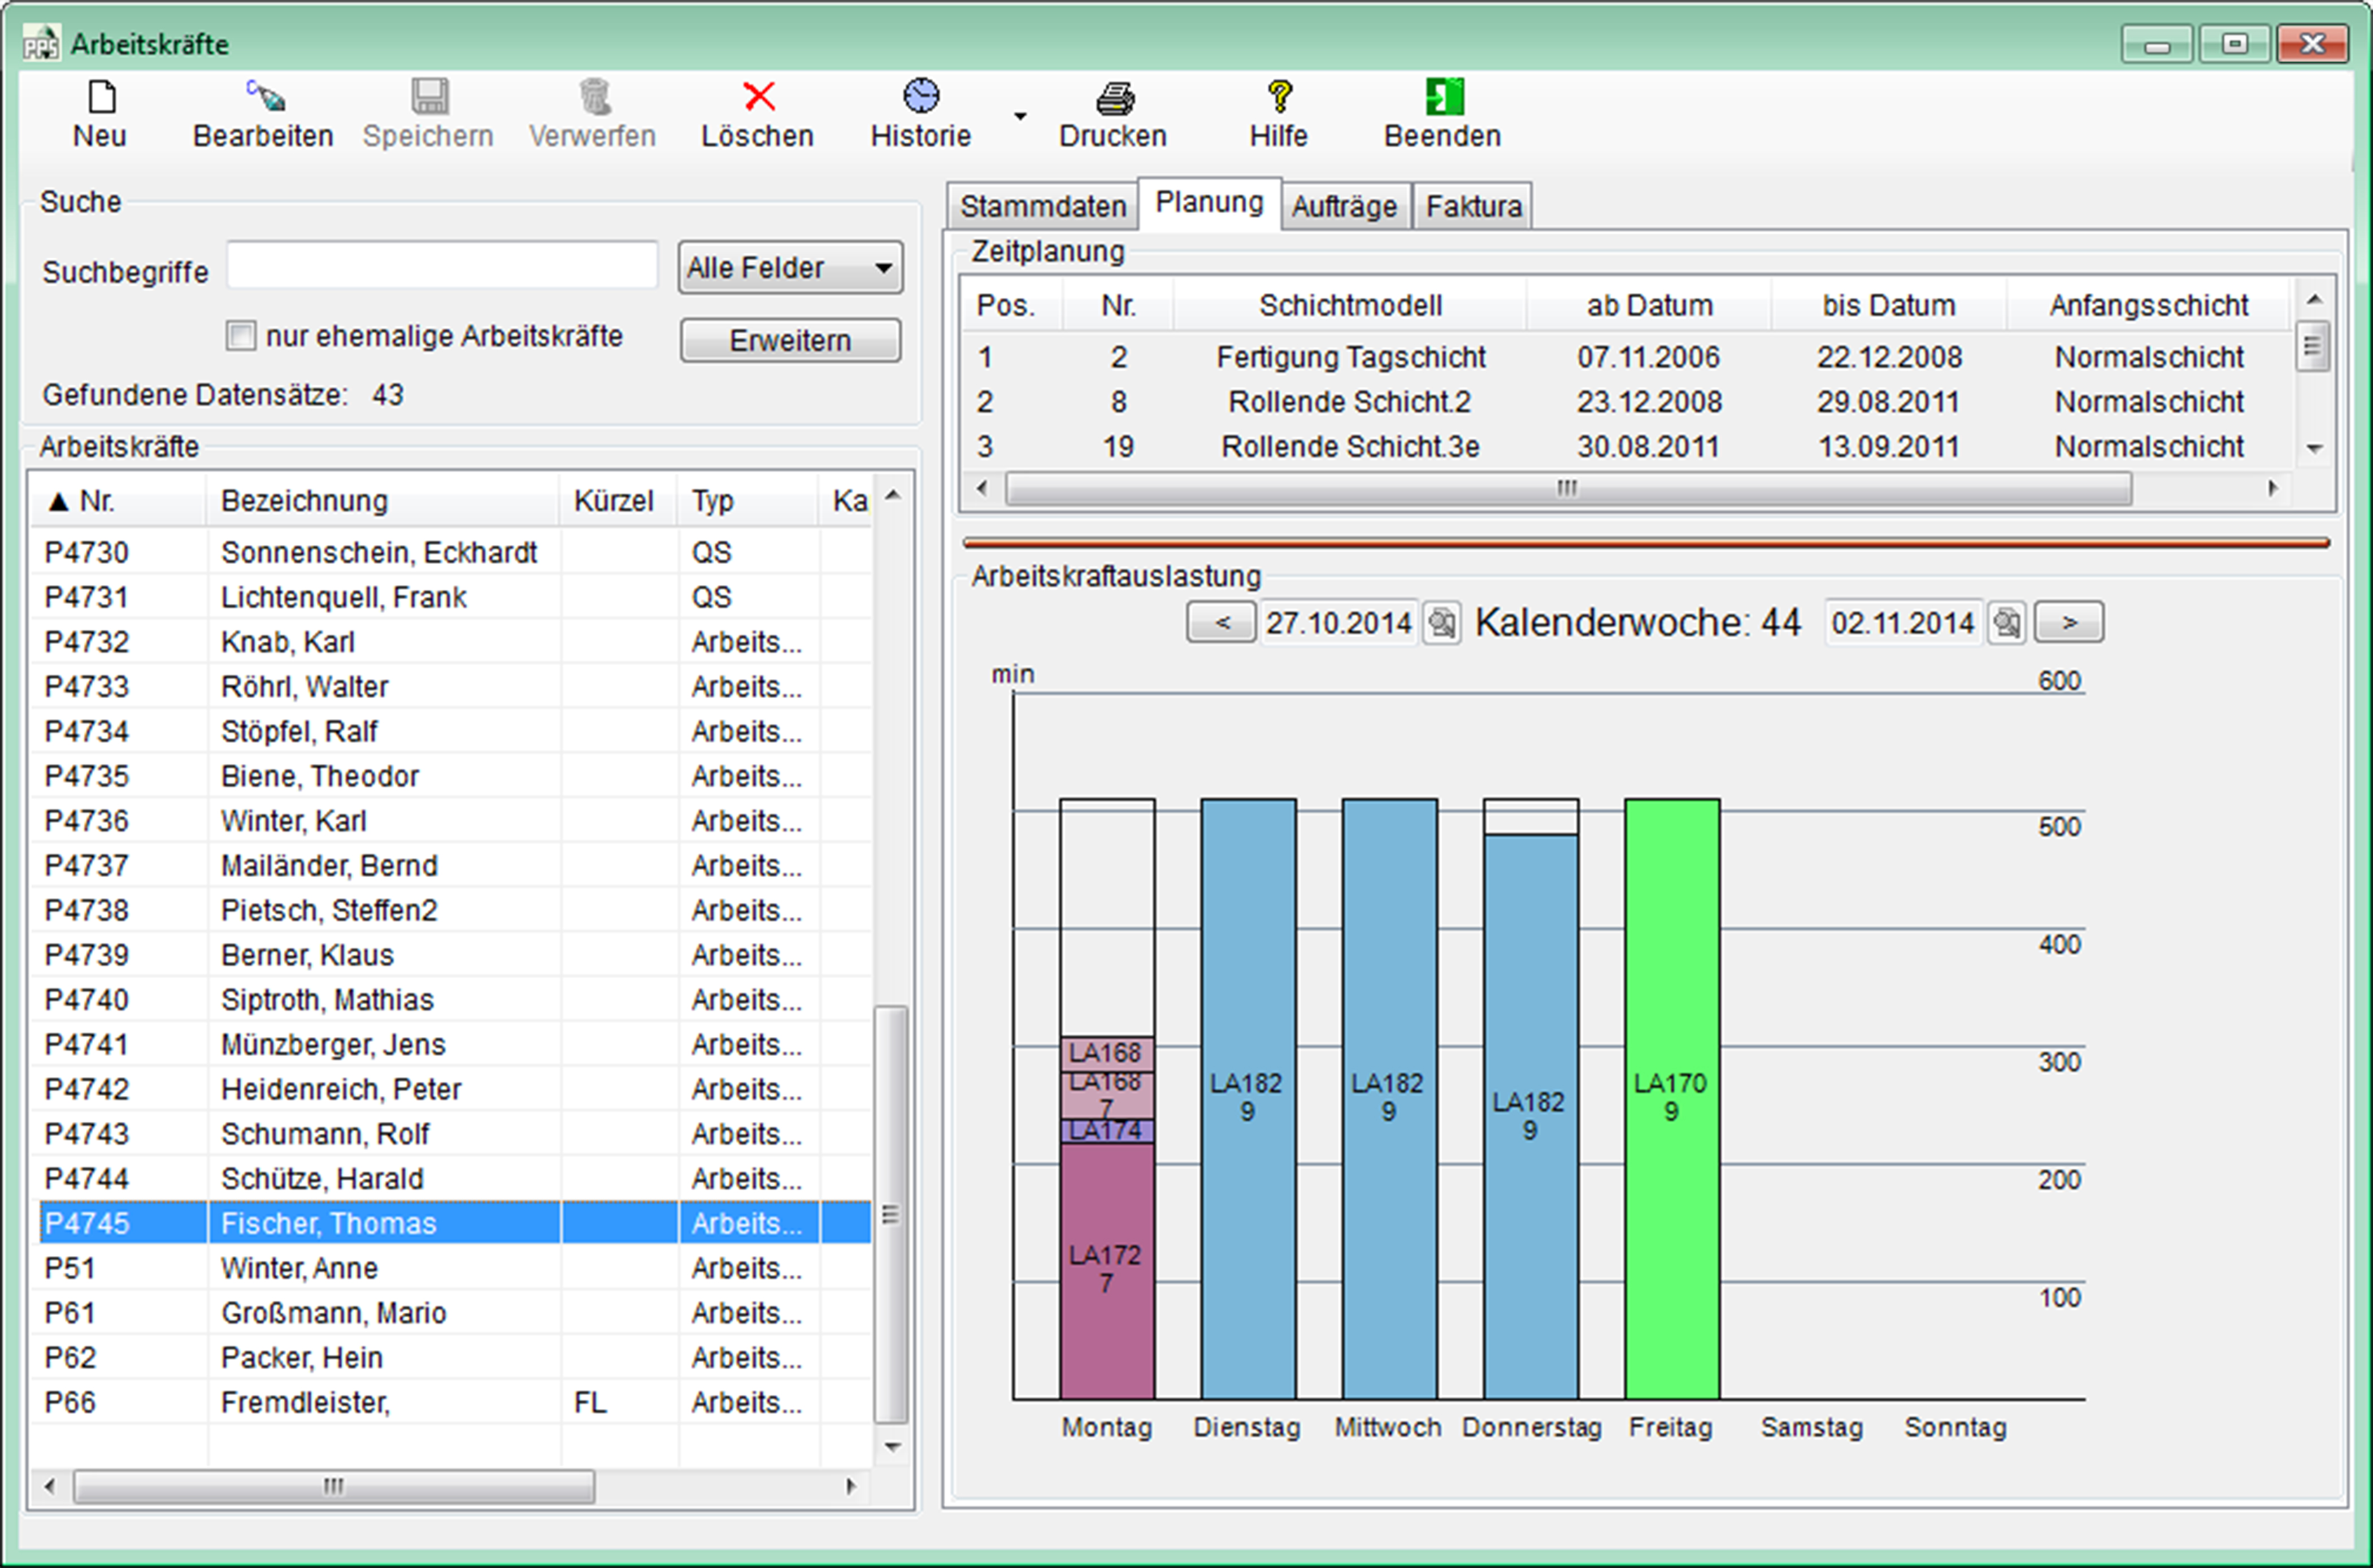Click the Drucken printer icon
The width and height of the screenshot is (2373, 1568).
tap(1114, 98)
